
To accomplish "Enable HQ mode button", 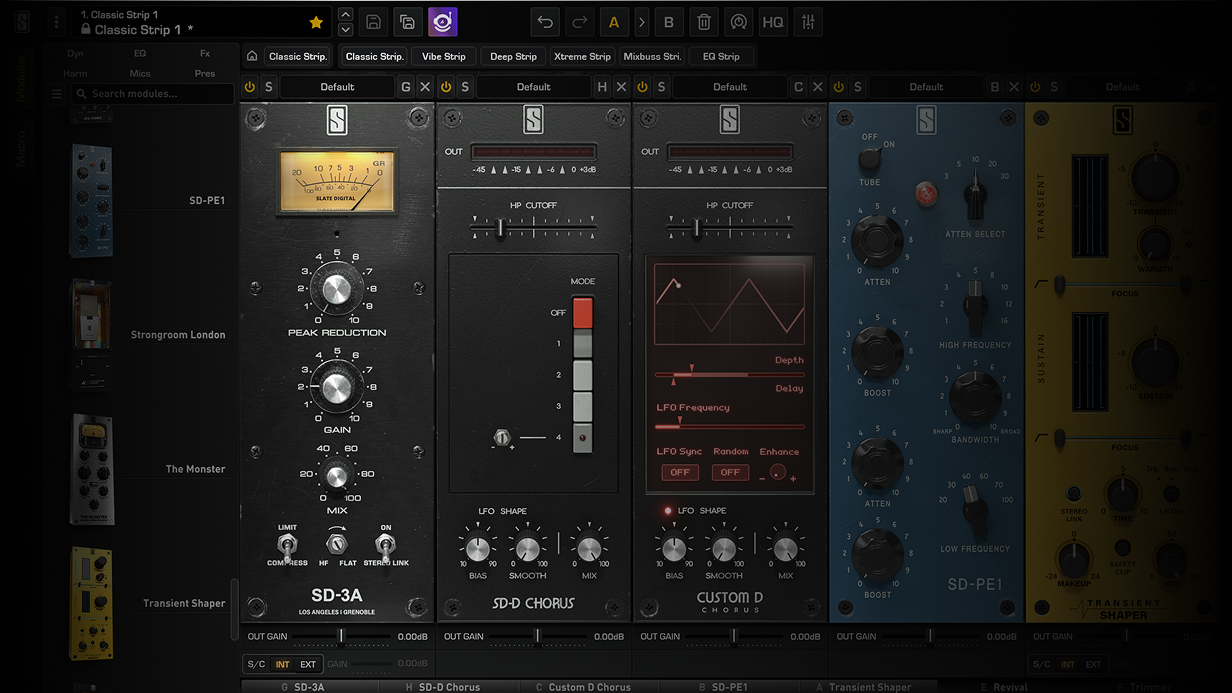I will (772, 22).
